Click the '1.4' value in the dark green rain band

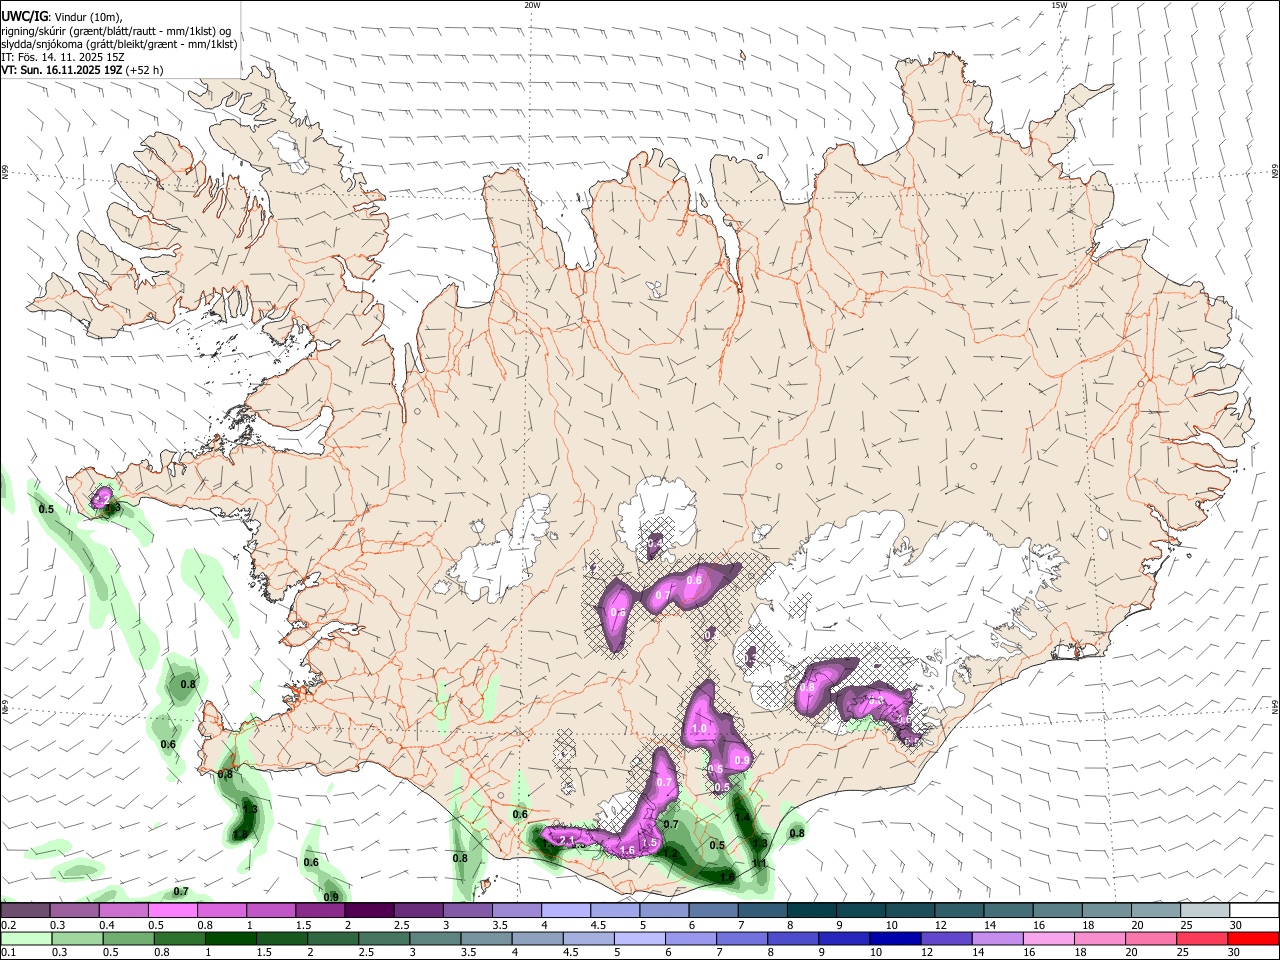743,817
